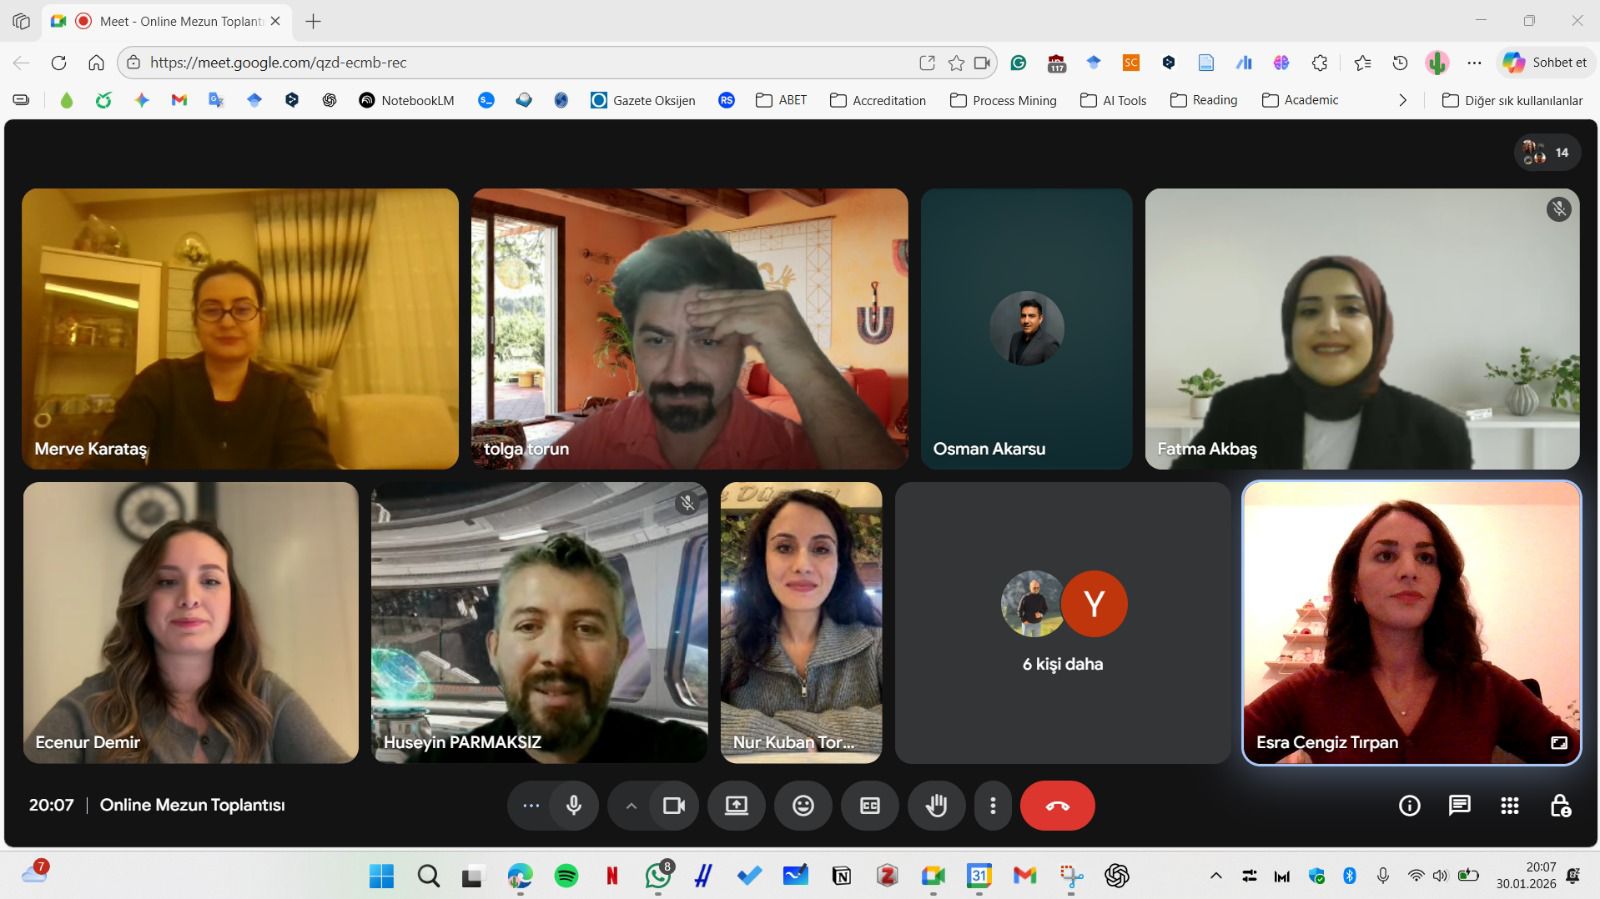This screenshot has width=1600, height=899.
Task: Toggle closed captions on
Action: pos(870,806)
